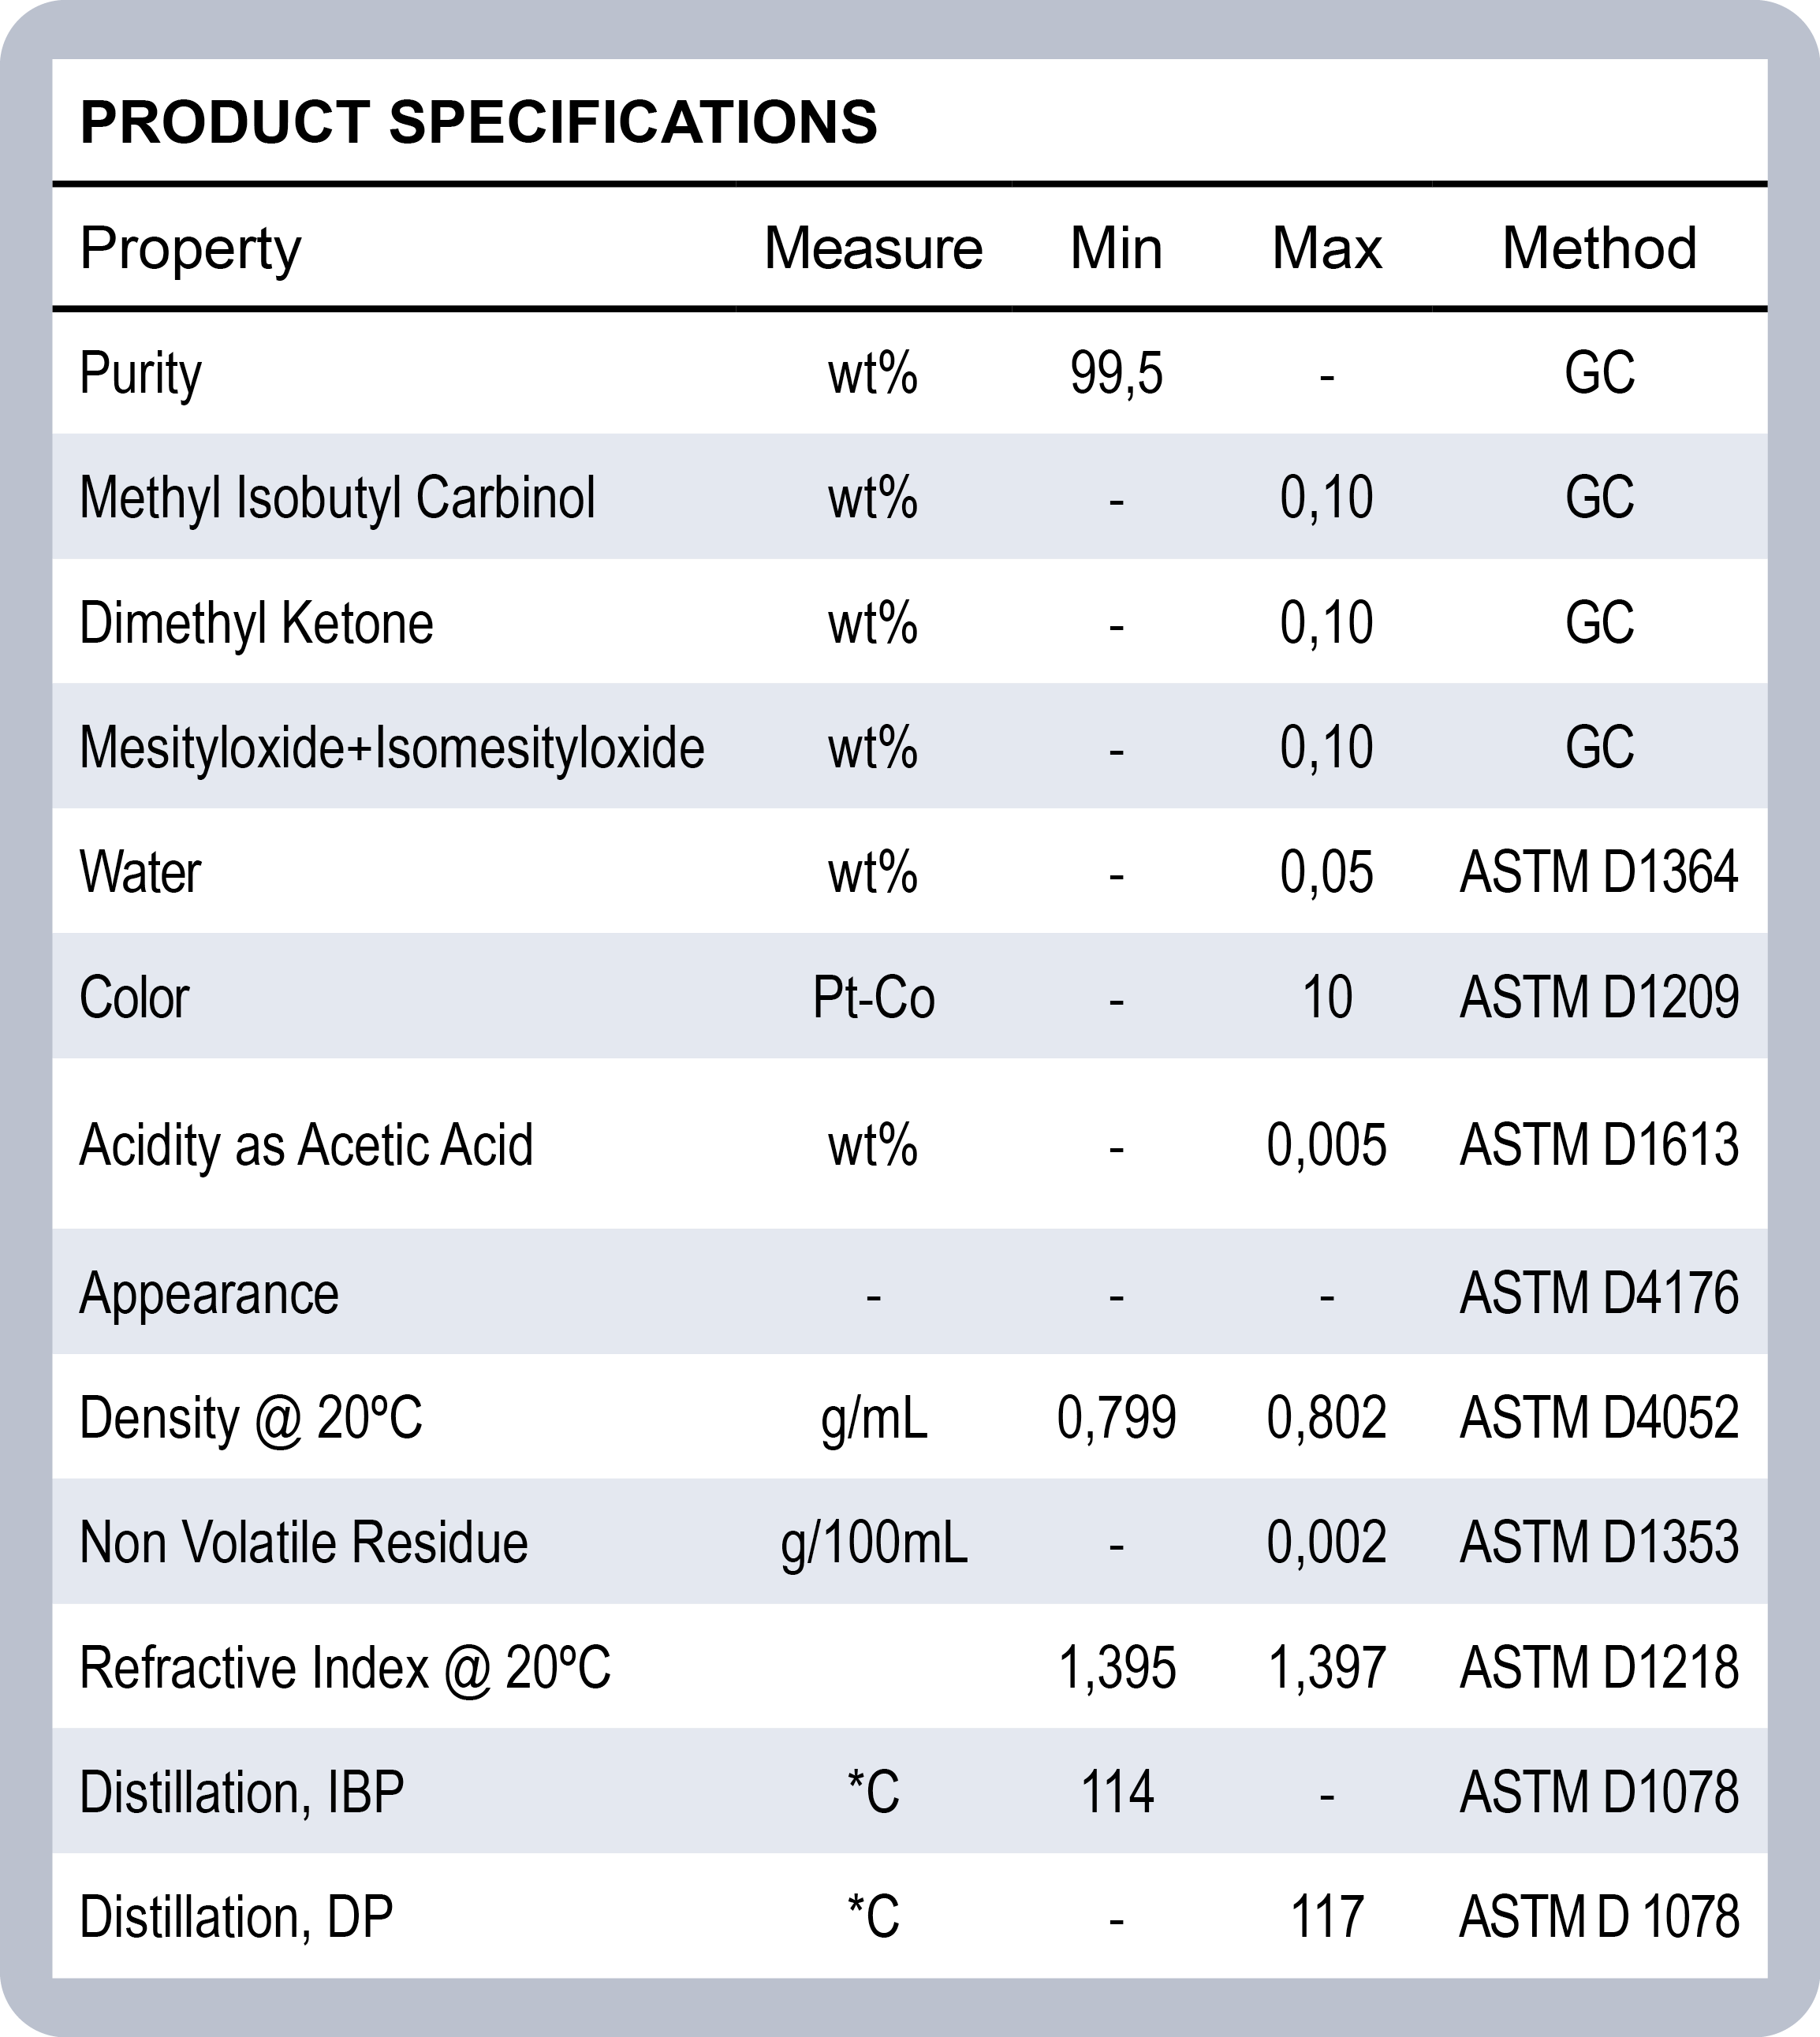Click the Mesityloxide+Isomesityloxide property name
Image resolution: width=1820 pixels, height=2037 pixels.
[x=391, y=747]
